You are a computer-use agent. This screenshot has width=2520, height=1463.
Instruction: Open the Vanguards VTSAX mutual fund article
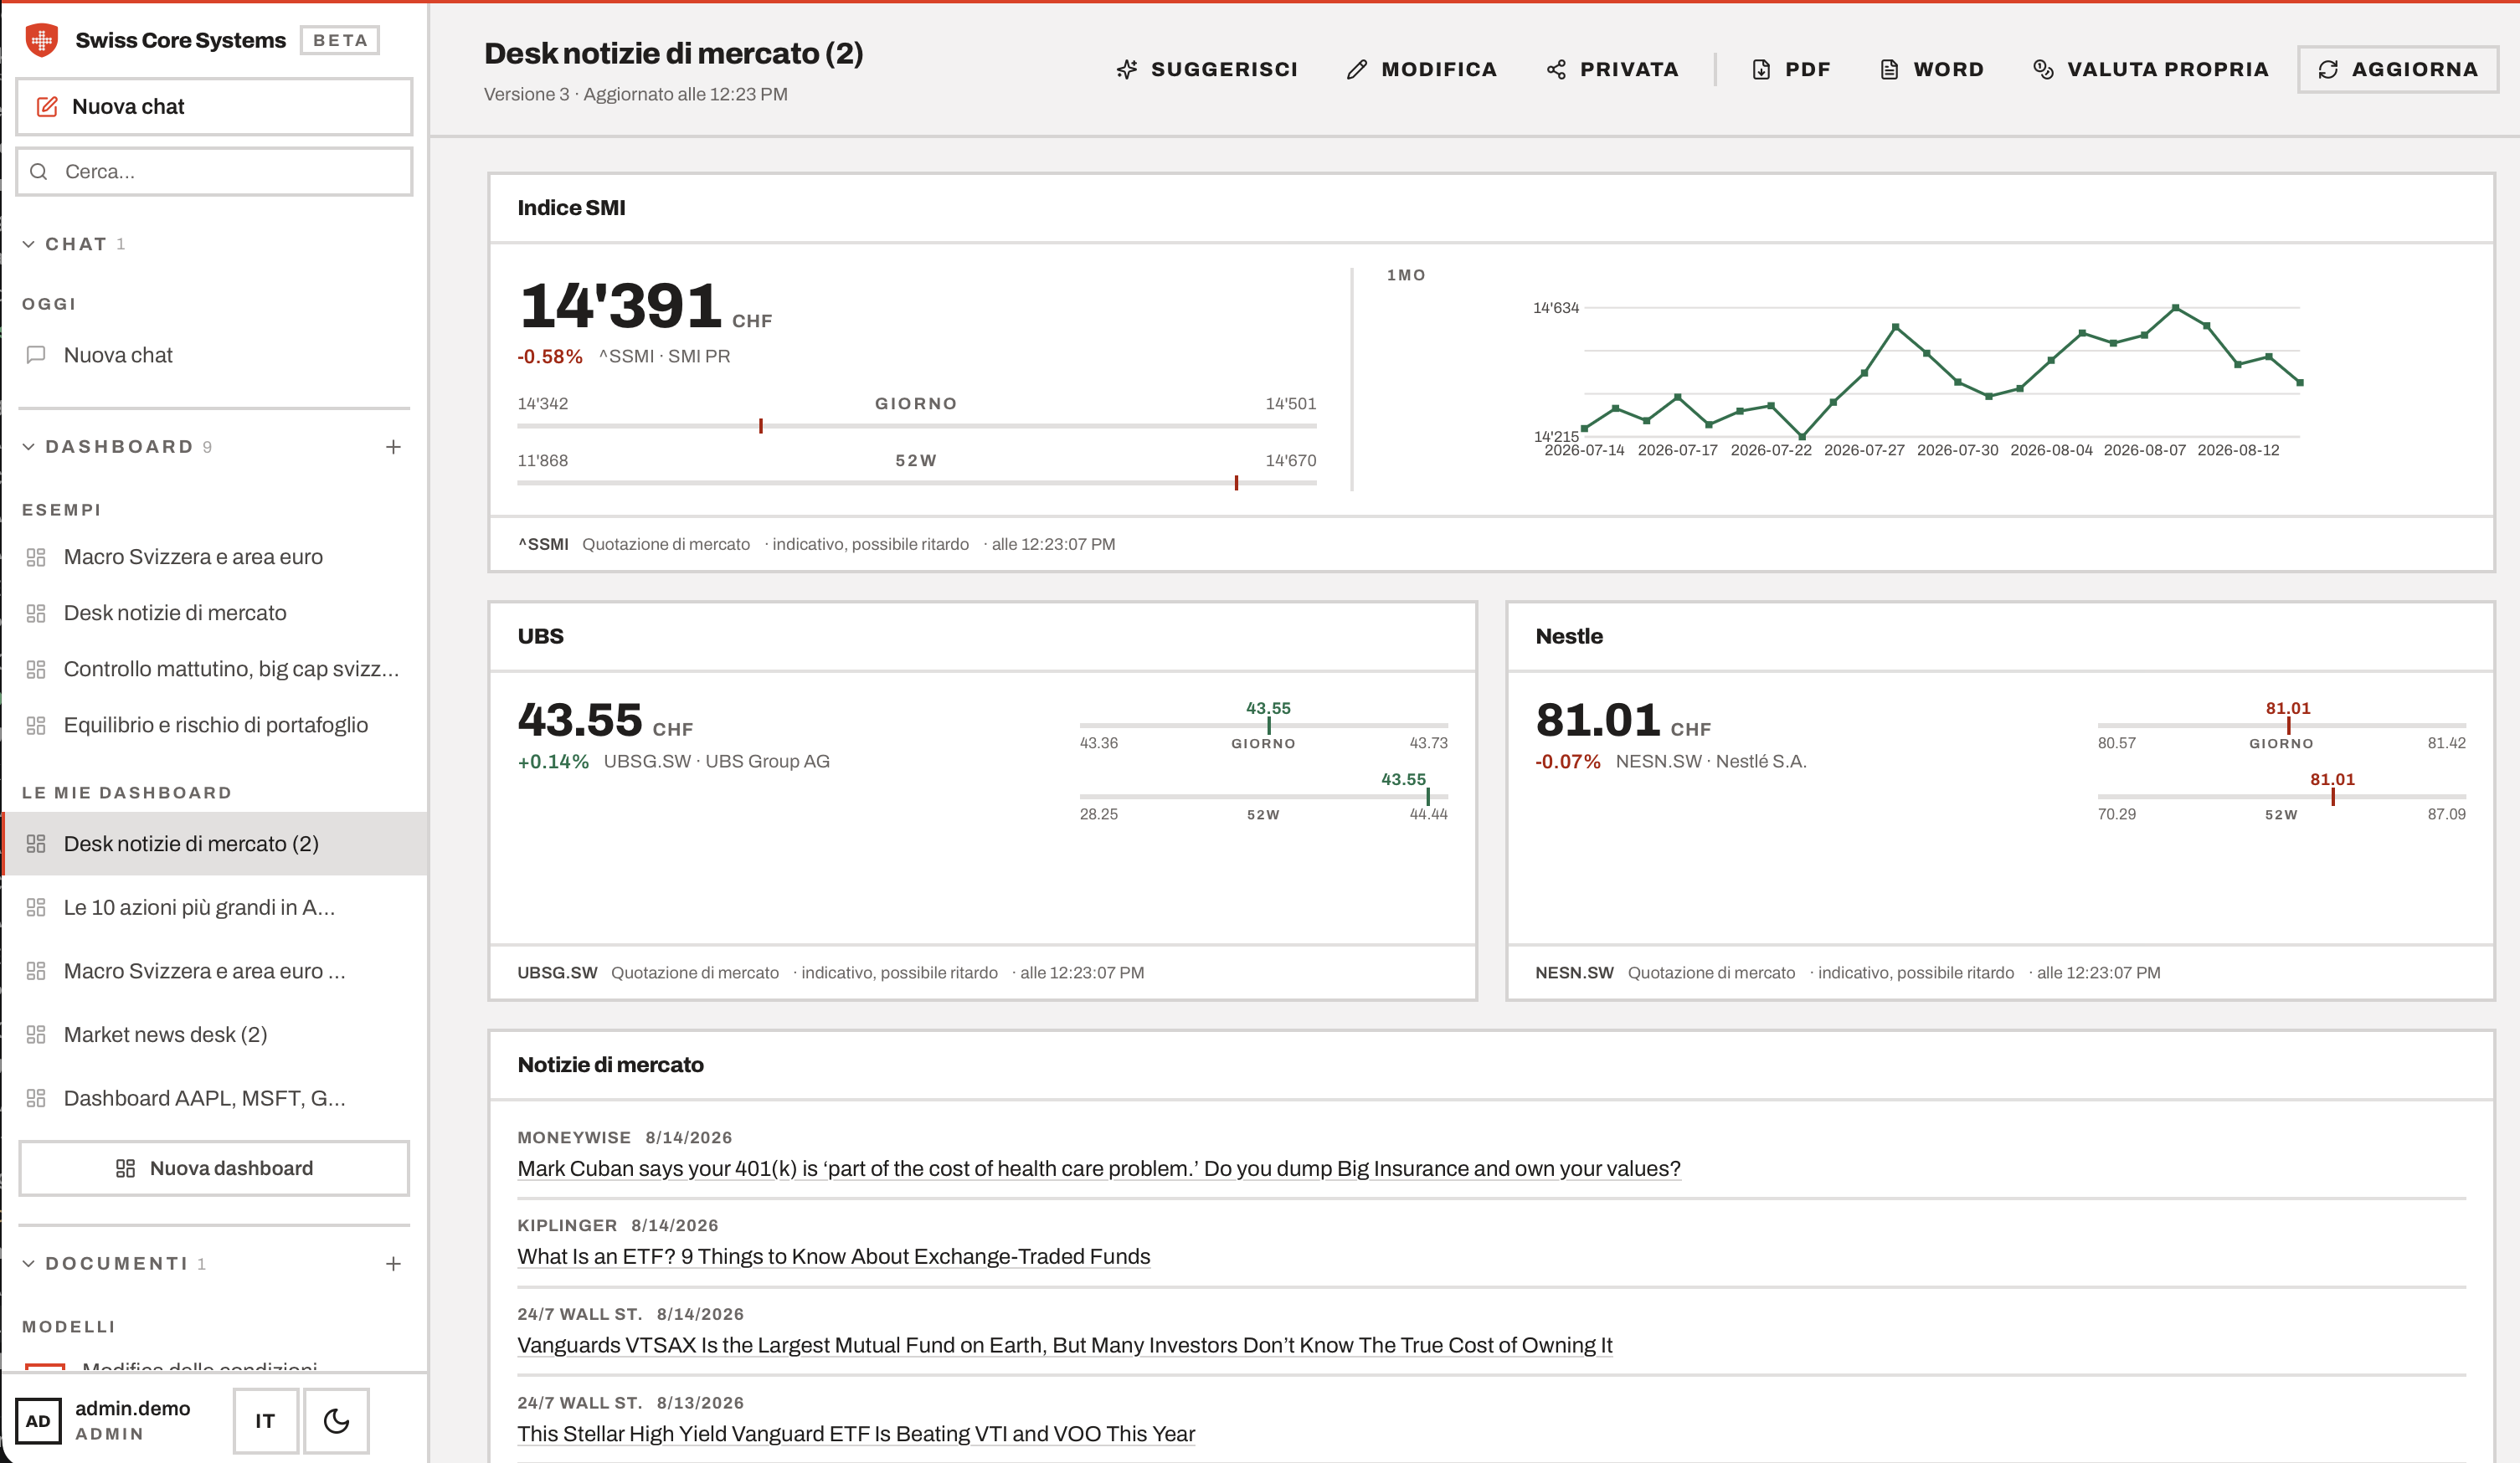1064,1345
